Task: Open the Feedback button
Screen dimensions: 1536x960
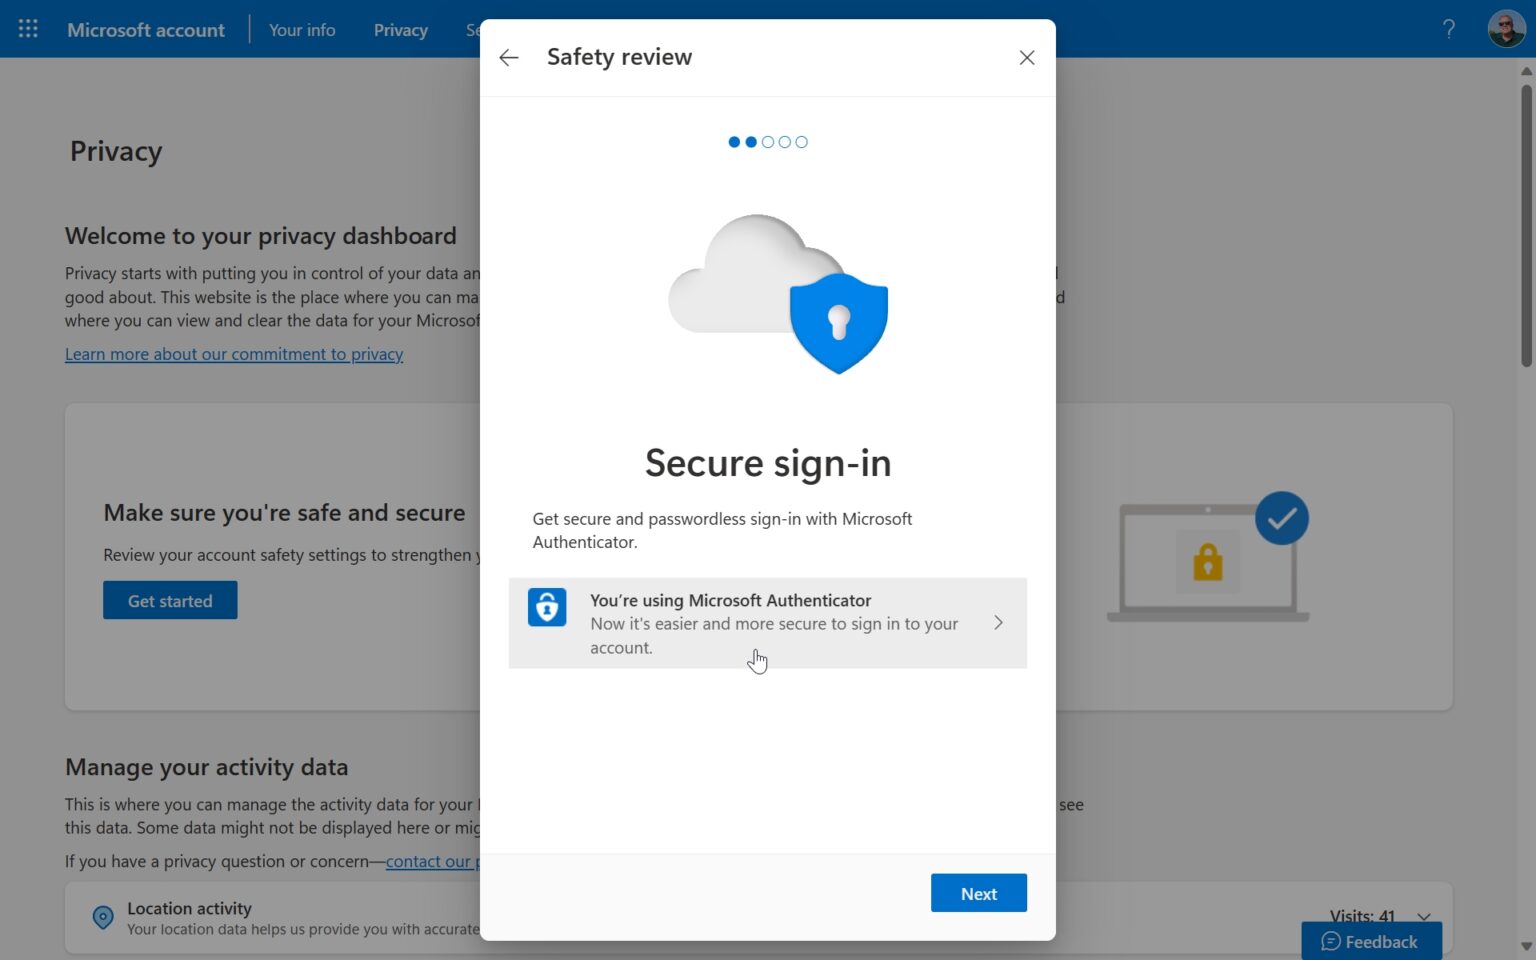Action: tap(1371, 941)
